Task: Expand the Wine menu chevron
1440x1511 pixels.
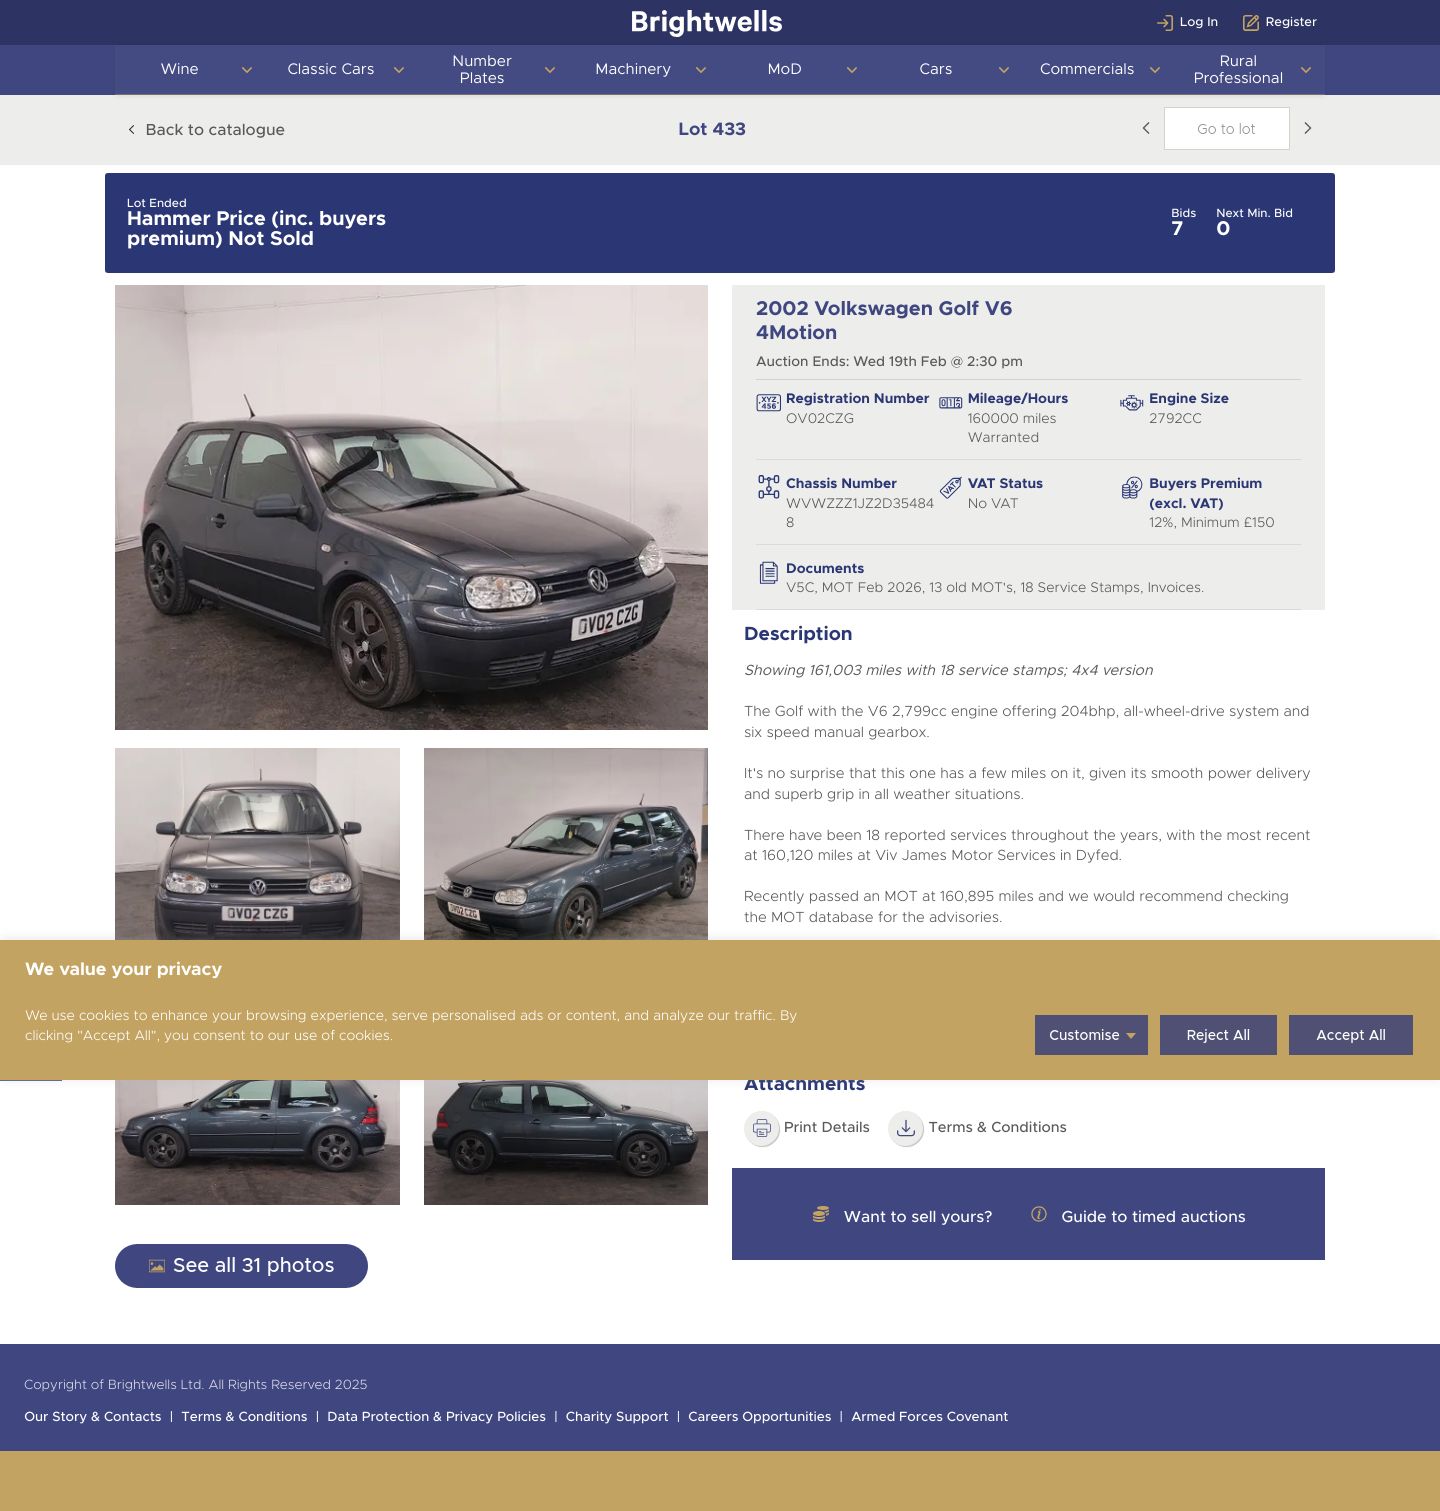Action: [x=247, y=70]
